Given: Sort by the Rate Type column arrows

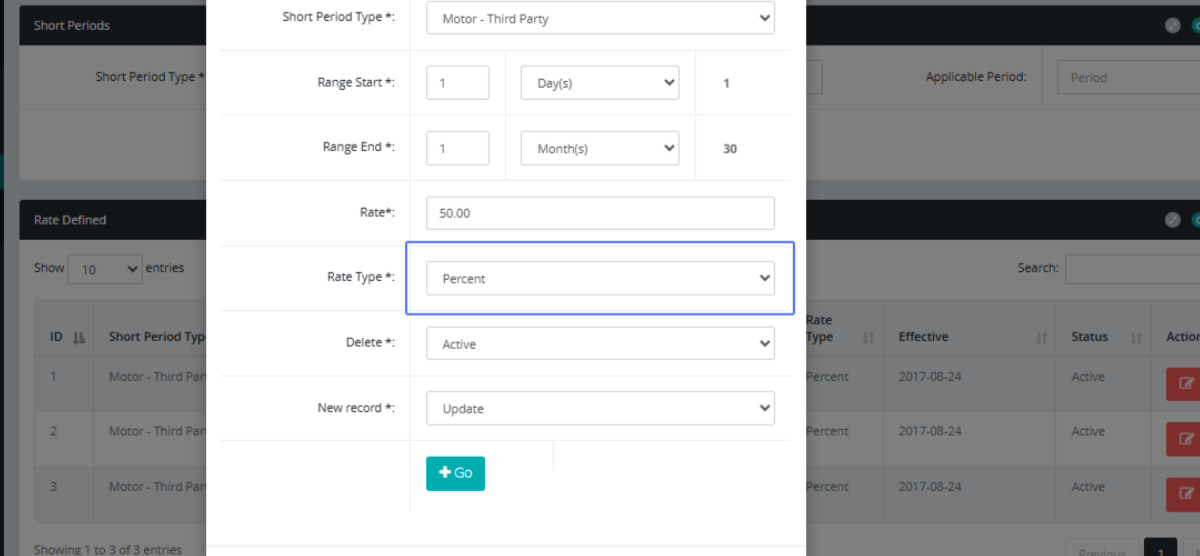Looking at the screenshot, I should coord(867,338).
